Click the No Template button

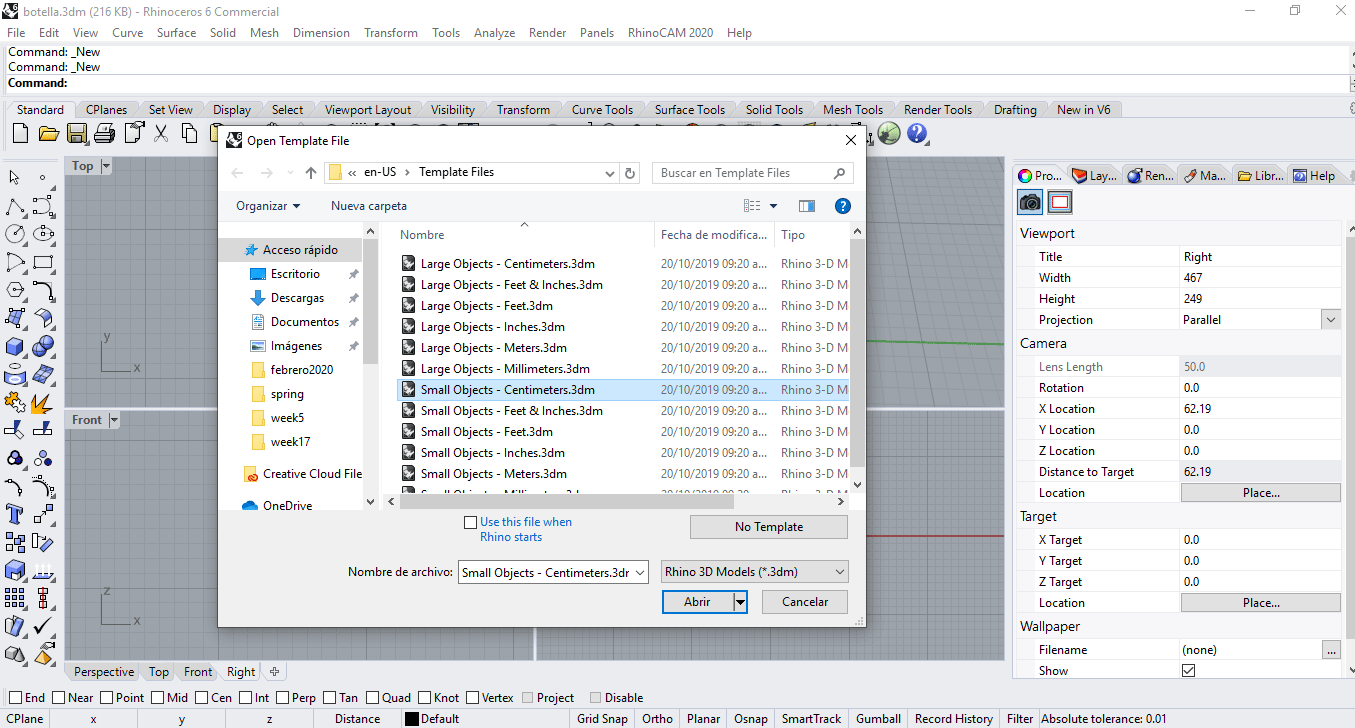[769, 527]
